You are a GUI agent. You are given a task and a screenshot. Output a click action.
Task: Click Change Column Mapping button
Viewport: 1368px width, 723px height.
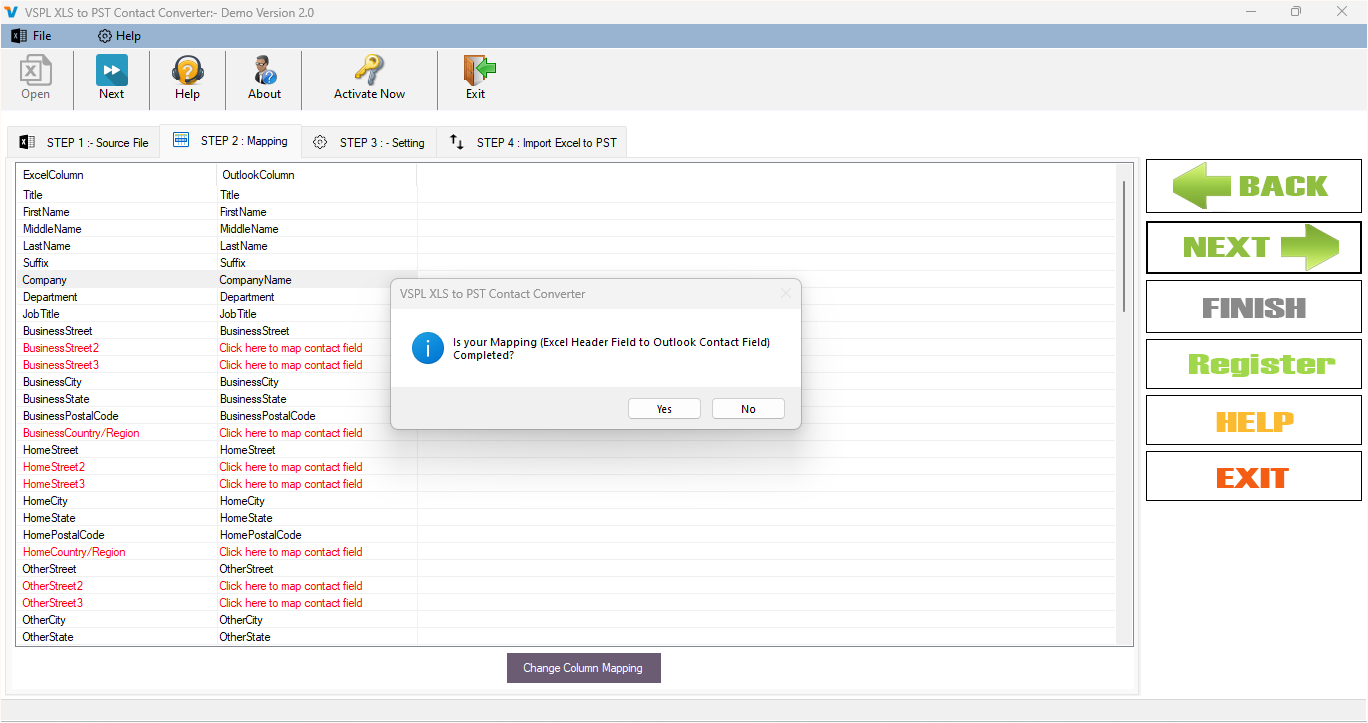[x=583, y=668]
